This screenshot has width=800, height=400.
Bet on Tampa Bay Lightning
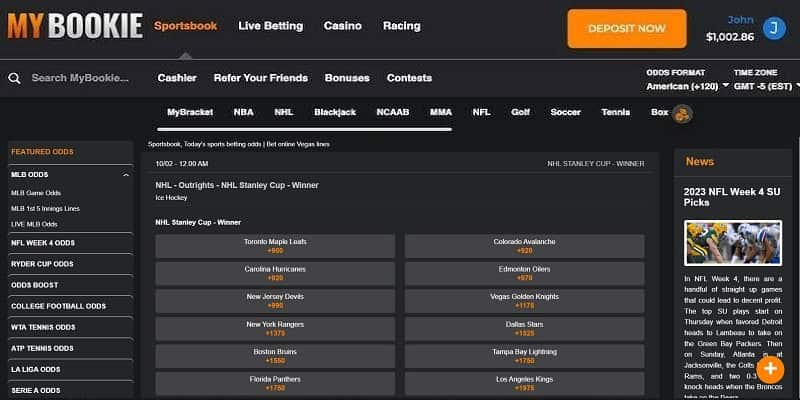(x=524, y=357)
